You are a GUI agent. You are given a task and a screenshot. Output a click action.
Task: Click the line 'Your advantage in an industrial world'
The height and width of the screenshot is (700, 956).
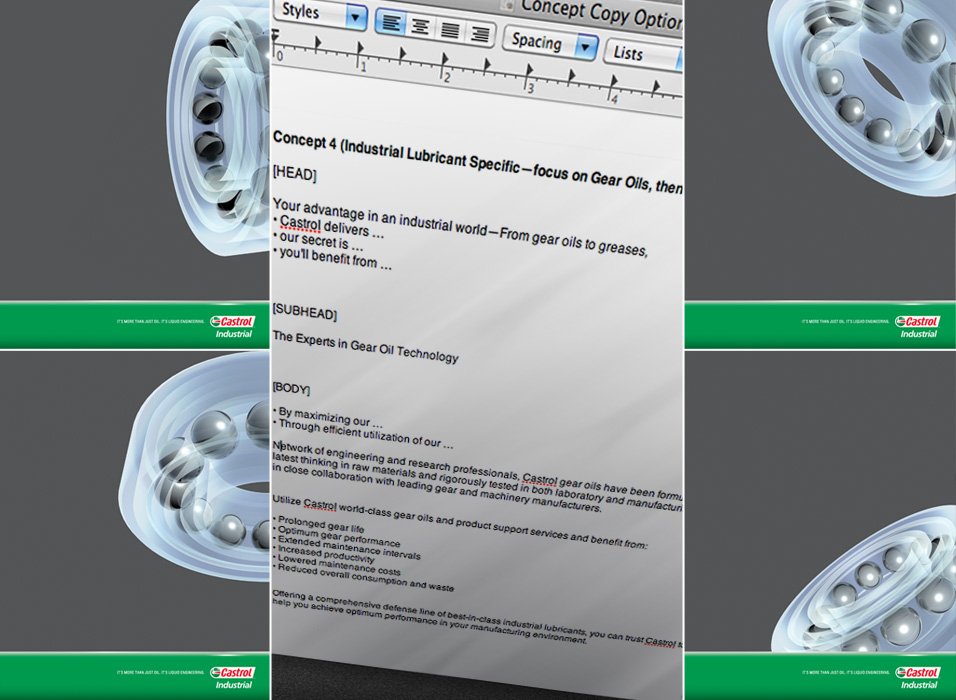point(380,218)
